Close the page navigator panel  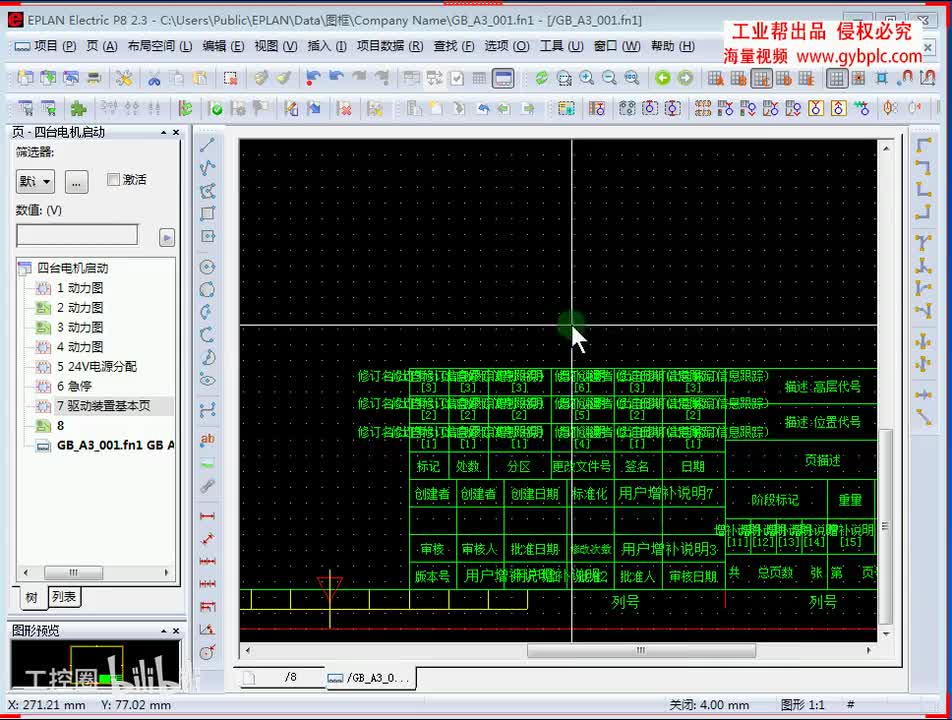point(176,132)
